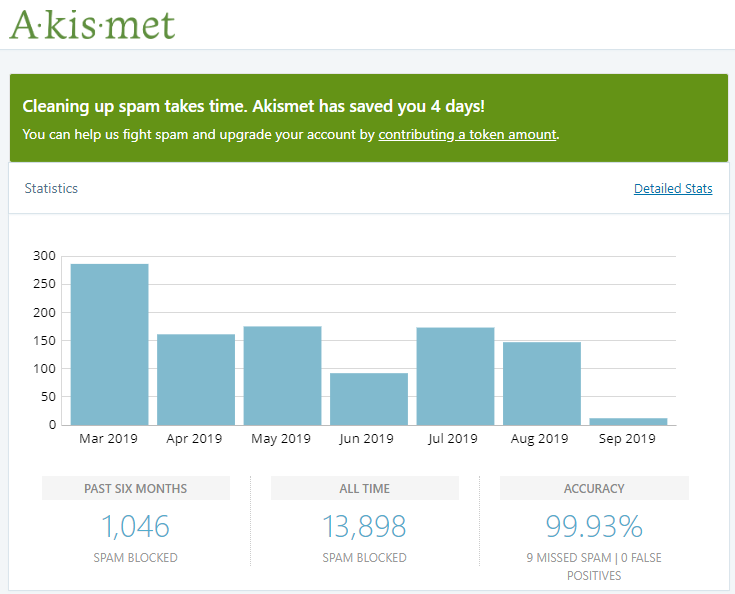735x594 pixels.
Task: Click the '1,046' spam blocked value
Action: (135, 526)
